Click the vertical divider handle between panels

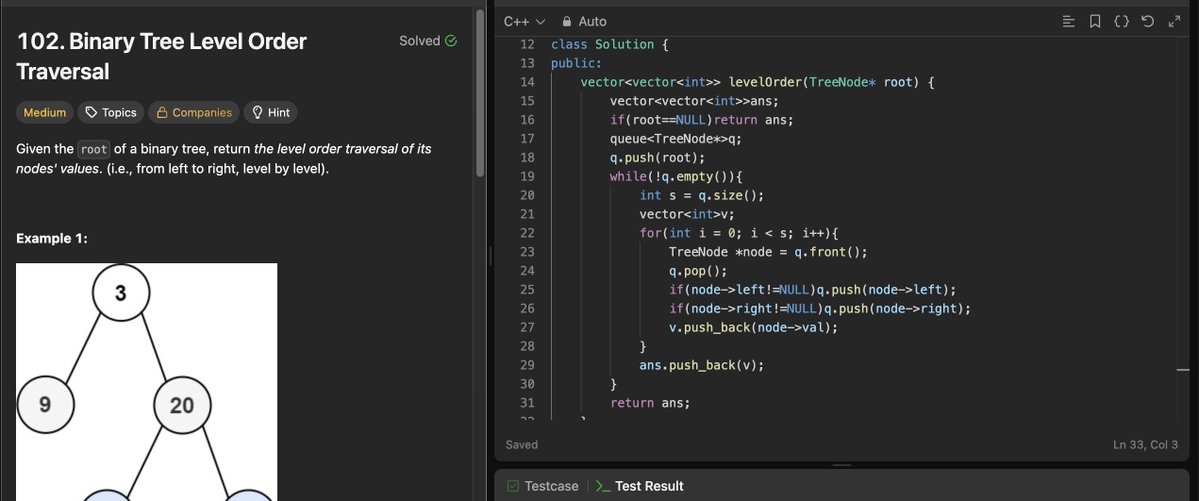click(x=490, y=256)
